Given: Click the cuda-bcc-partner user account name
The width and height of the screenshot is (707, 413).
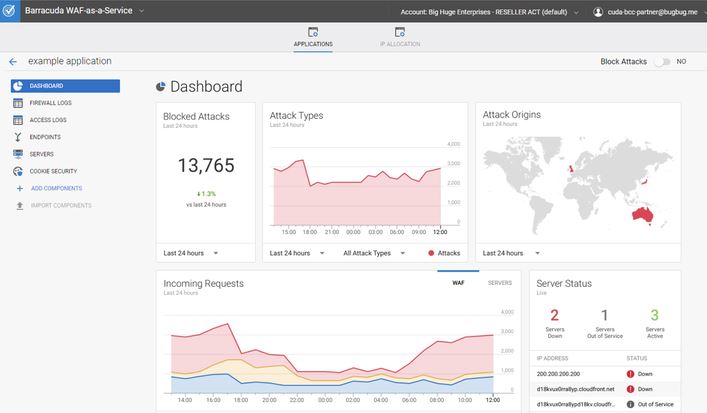Looking at the screenshot, I should click(652, 12).
